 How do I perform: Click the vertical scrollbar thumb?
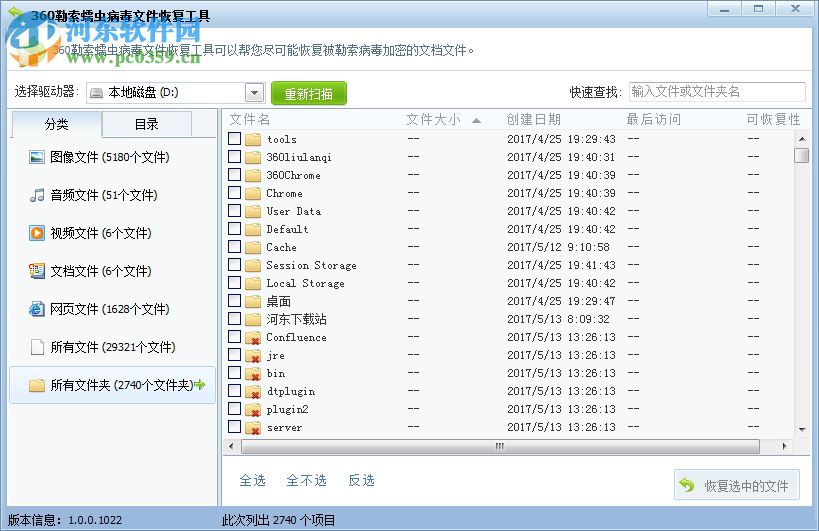pyautogui.click(x=801, y=156)
